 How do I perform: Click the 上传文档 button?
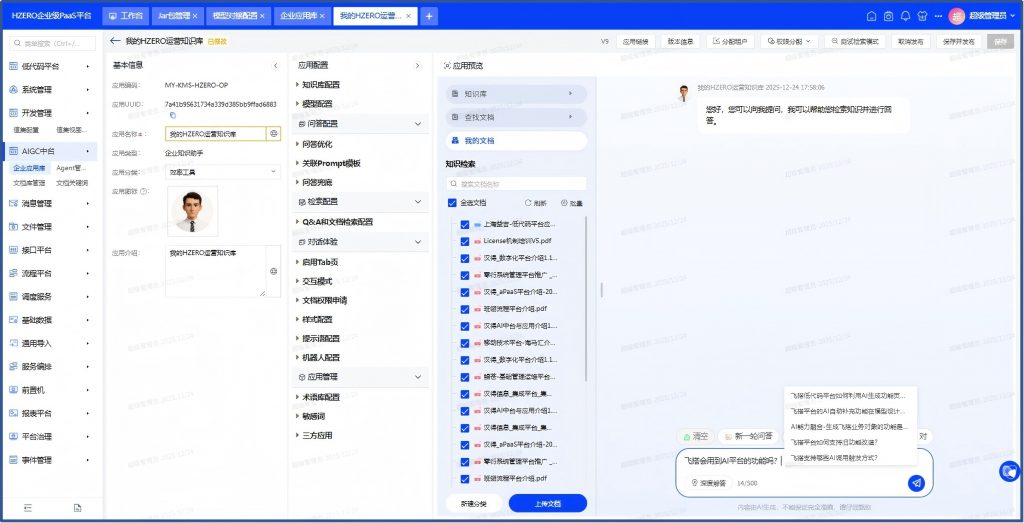[x=547, y=503]
